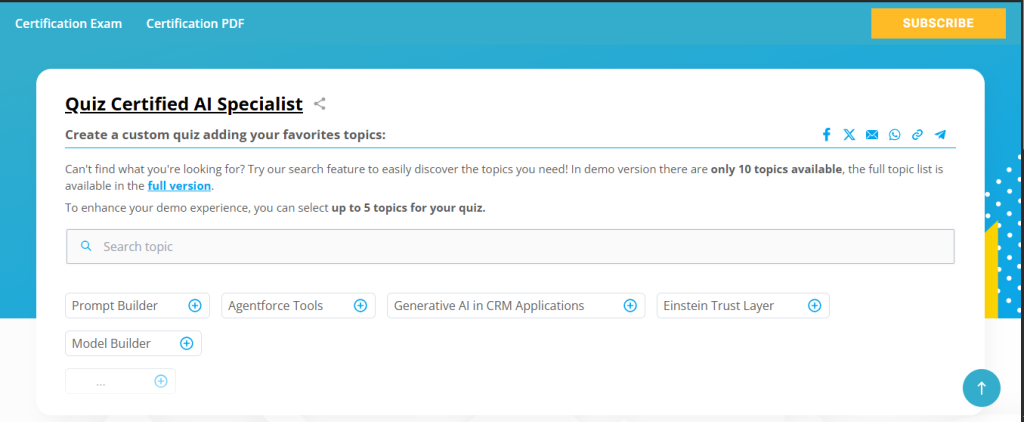Click share icon beside quiz title
Image resolution: width=1024 pixels, height=422 pixels.
click(x=320, y=103)
